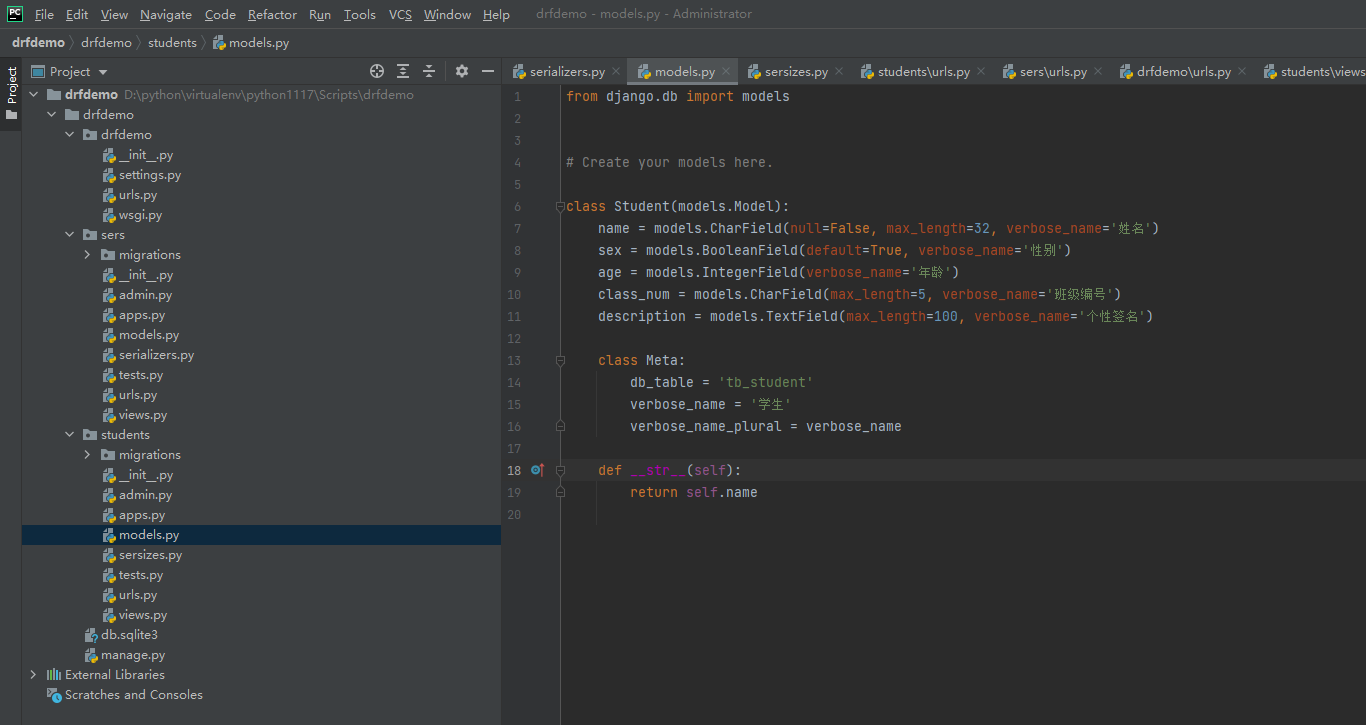Close the serializers.py tab
This screenshot has width=1366, height=725.
(616, 71)
